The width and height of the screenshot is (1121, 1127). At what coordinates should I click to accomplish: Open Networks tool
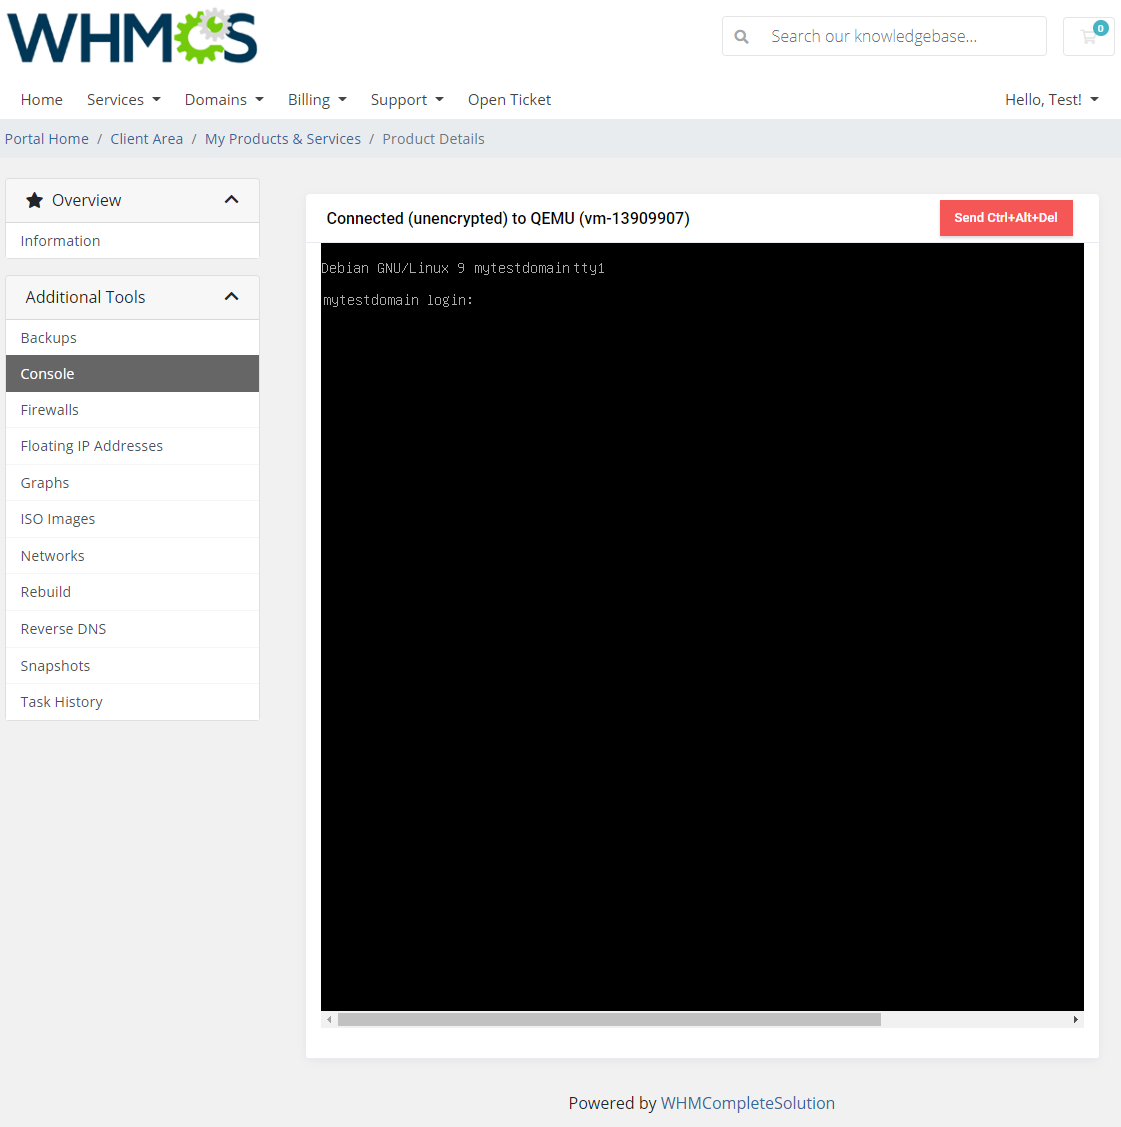coord(132,556)
